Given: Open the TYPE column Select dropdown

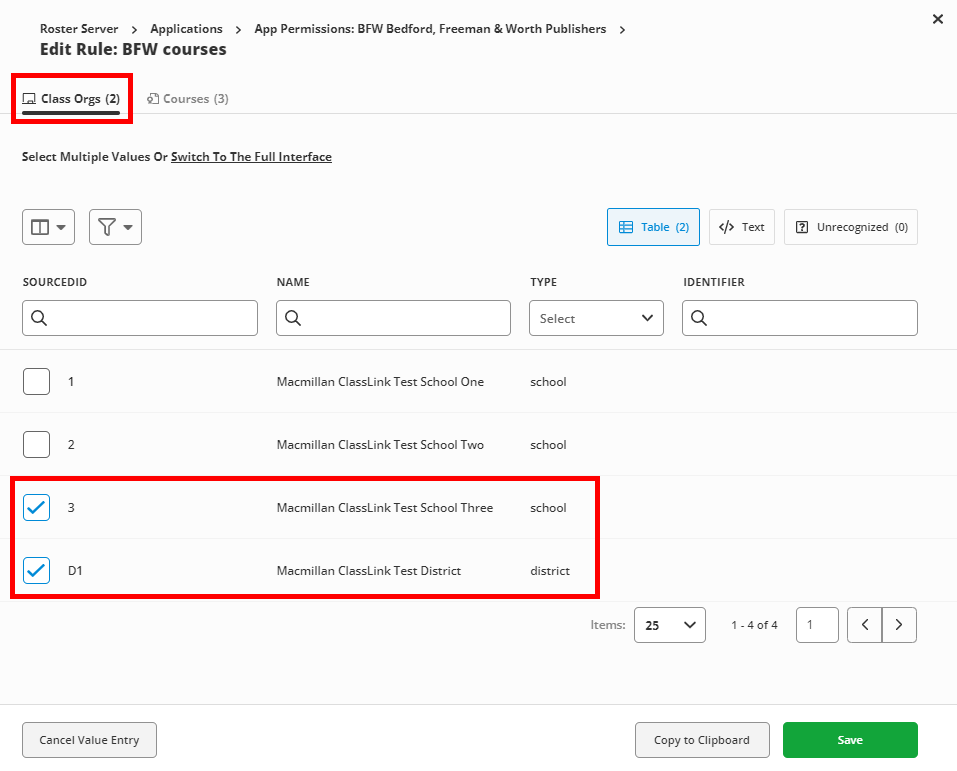Looking at the screenshot, I should point(596,317).
